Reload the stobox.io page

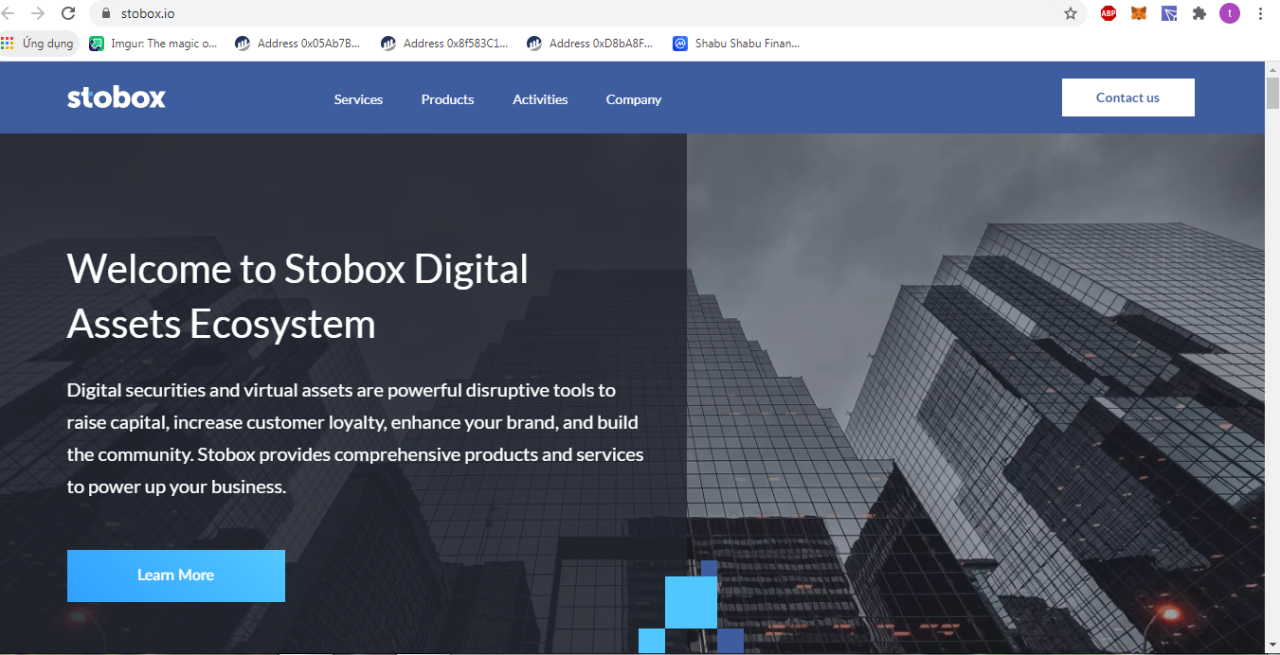point(68,13)
